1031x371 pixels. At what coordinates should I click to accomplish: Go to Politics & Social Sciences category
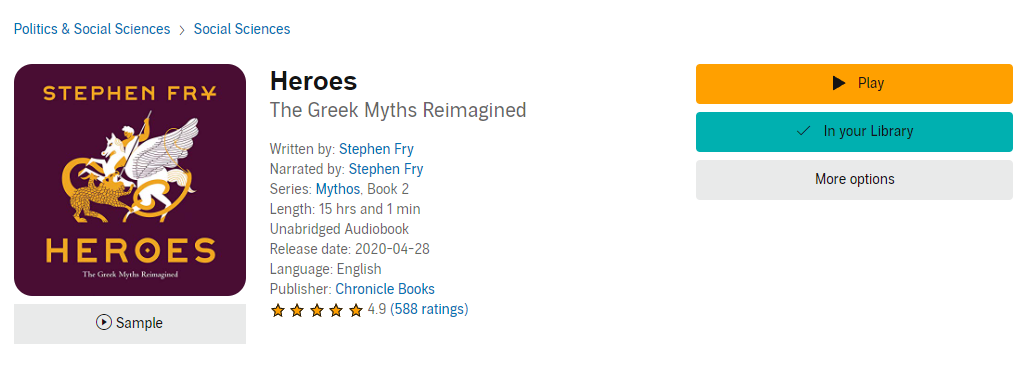tap(92, 29)
